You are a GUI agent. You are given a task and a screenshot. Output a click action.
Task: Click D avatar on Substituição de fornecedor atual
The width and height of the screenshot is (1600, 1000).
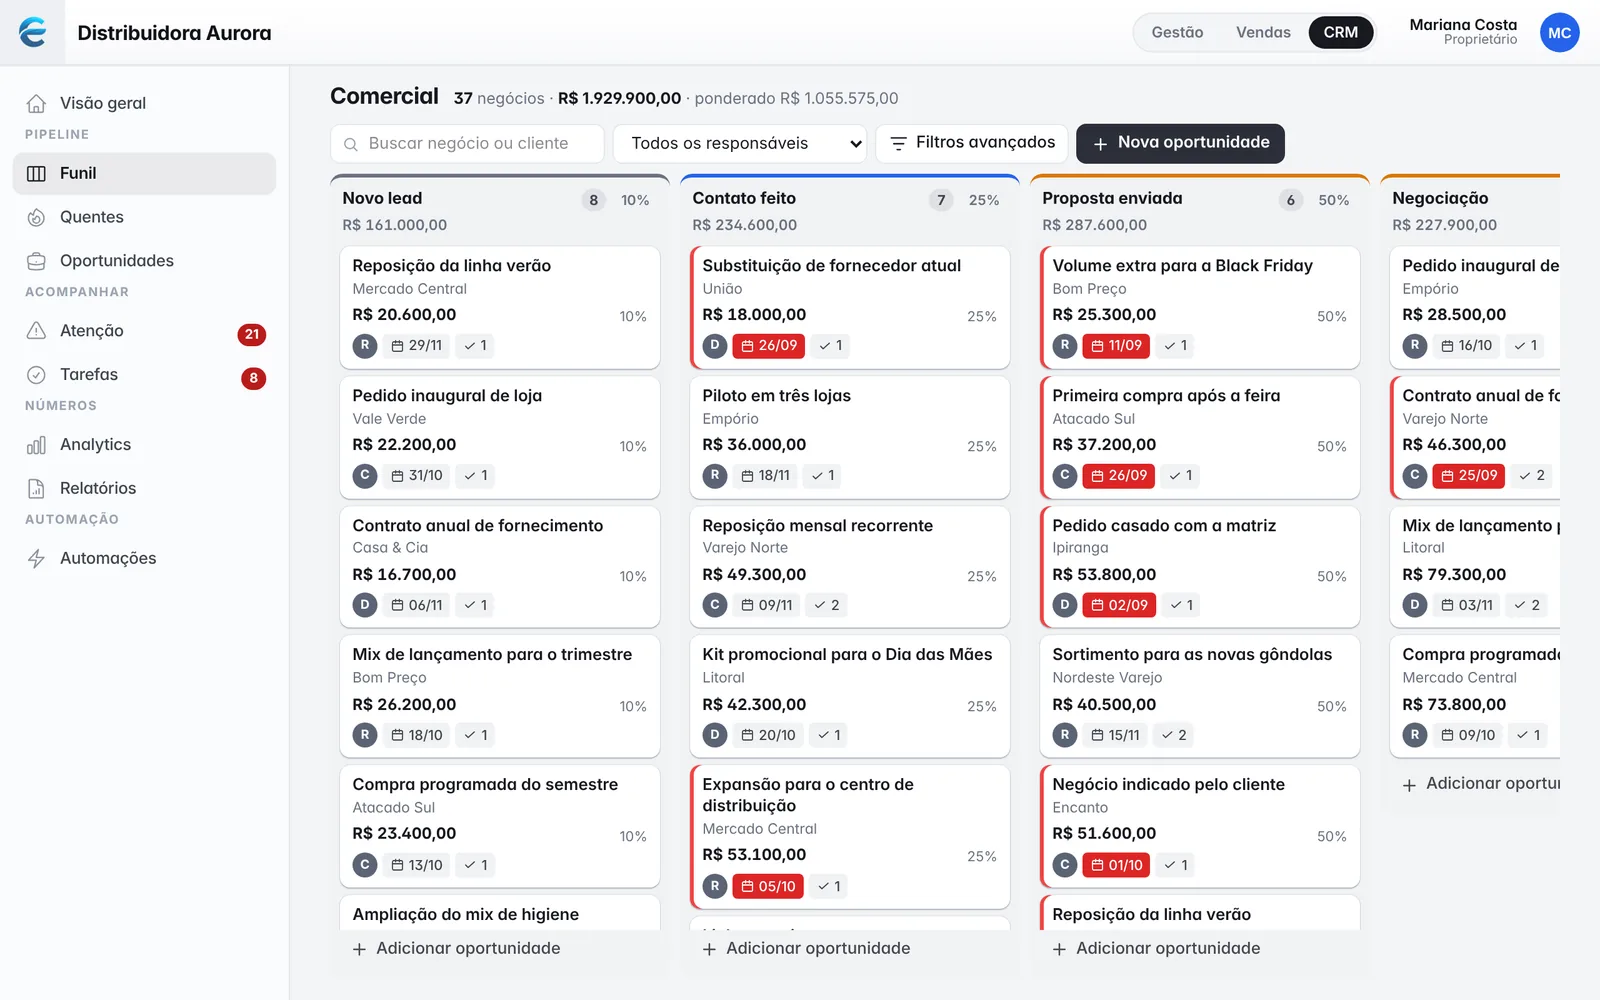tap(715, 346)
